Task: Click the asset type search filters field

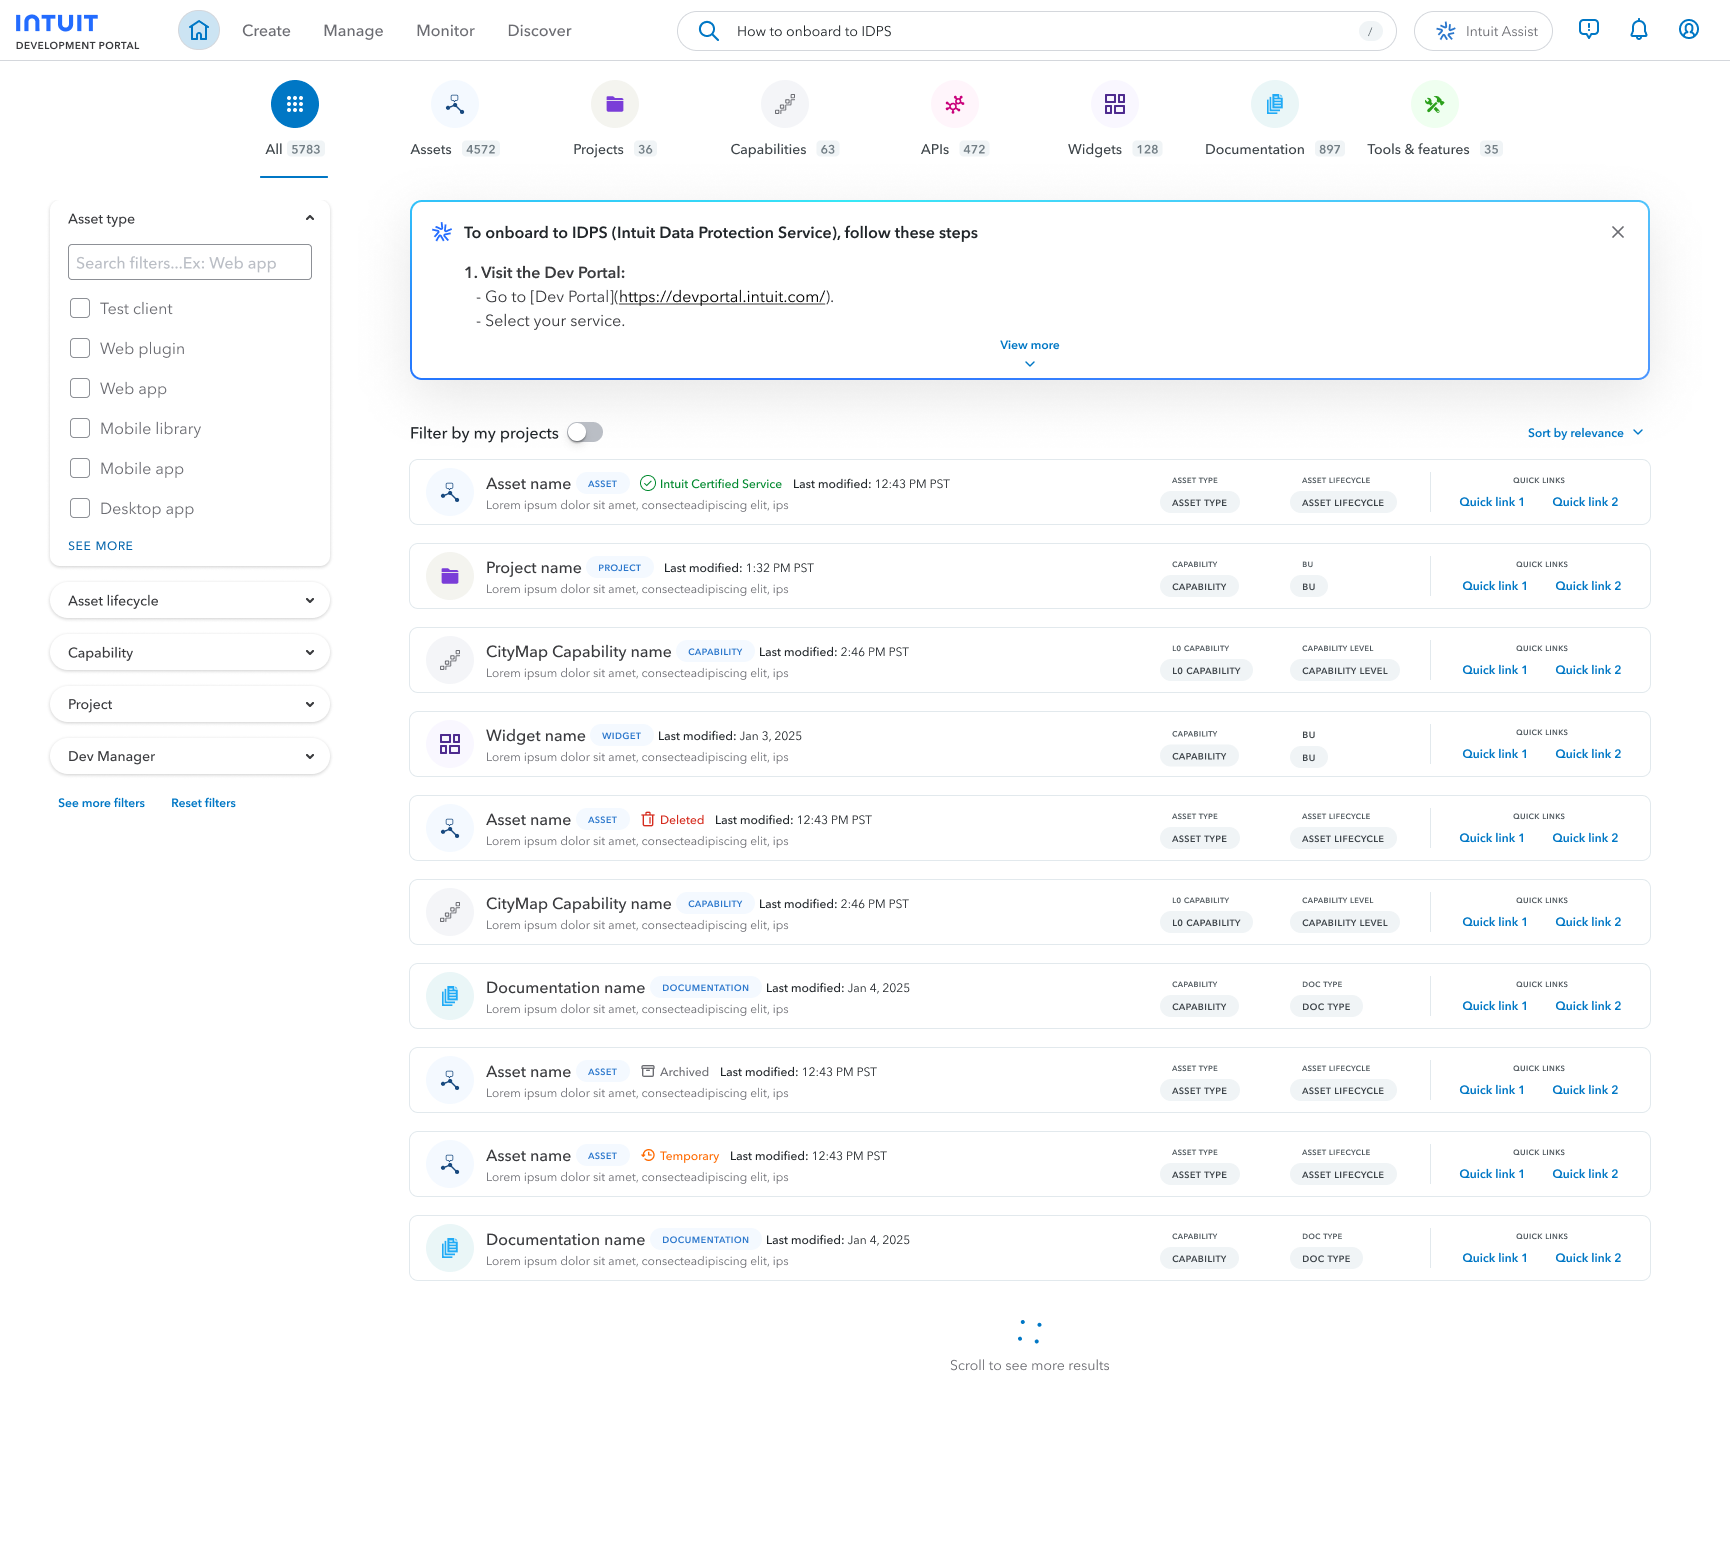Action: (190, 263)
